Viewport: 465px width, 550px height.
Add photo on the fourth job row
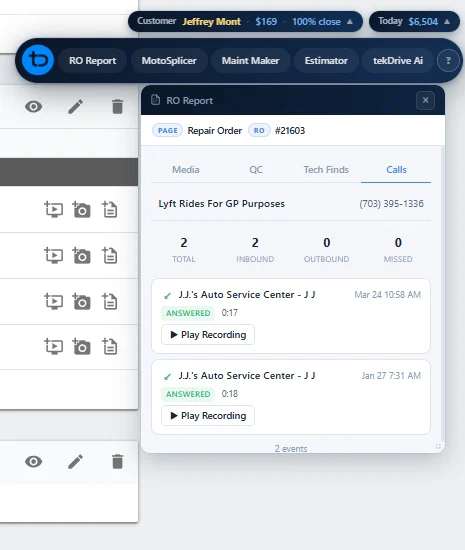[81, 347]
